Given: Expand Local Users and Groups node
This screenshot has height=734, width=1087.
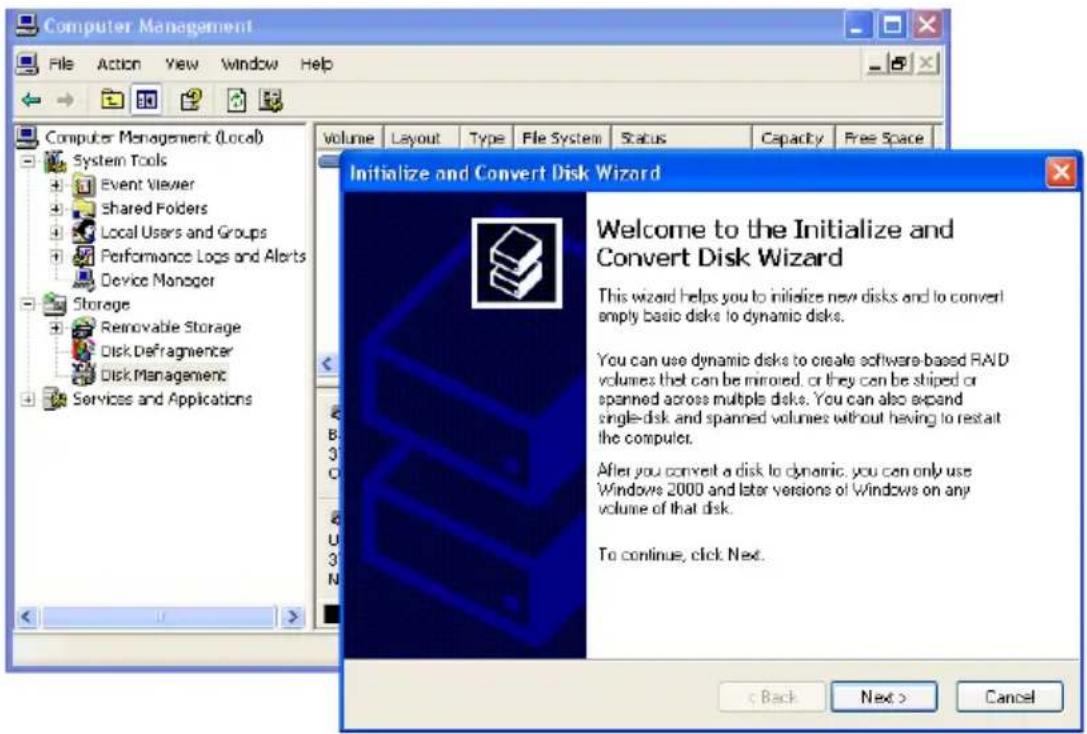Looking at the screenshot, I should pyautogui.click(x=56, y=233).
